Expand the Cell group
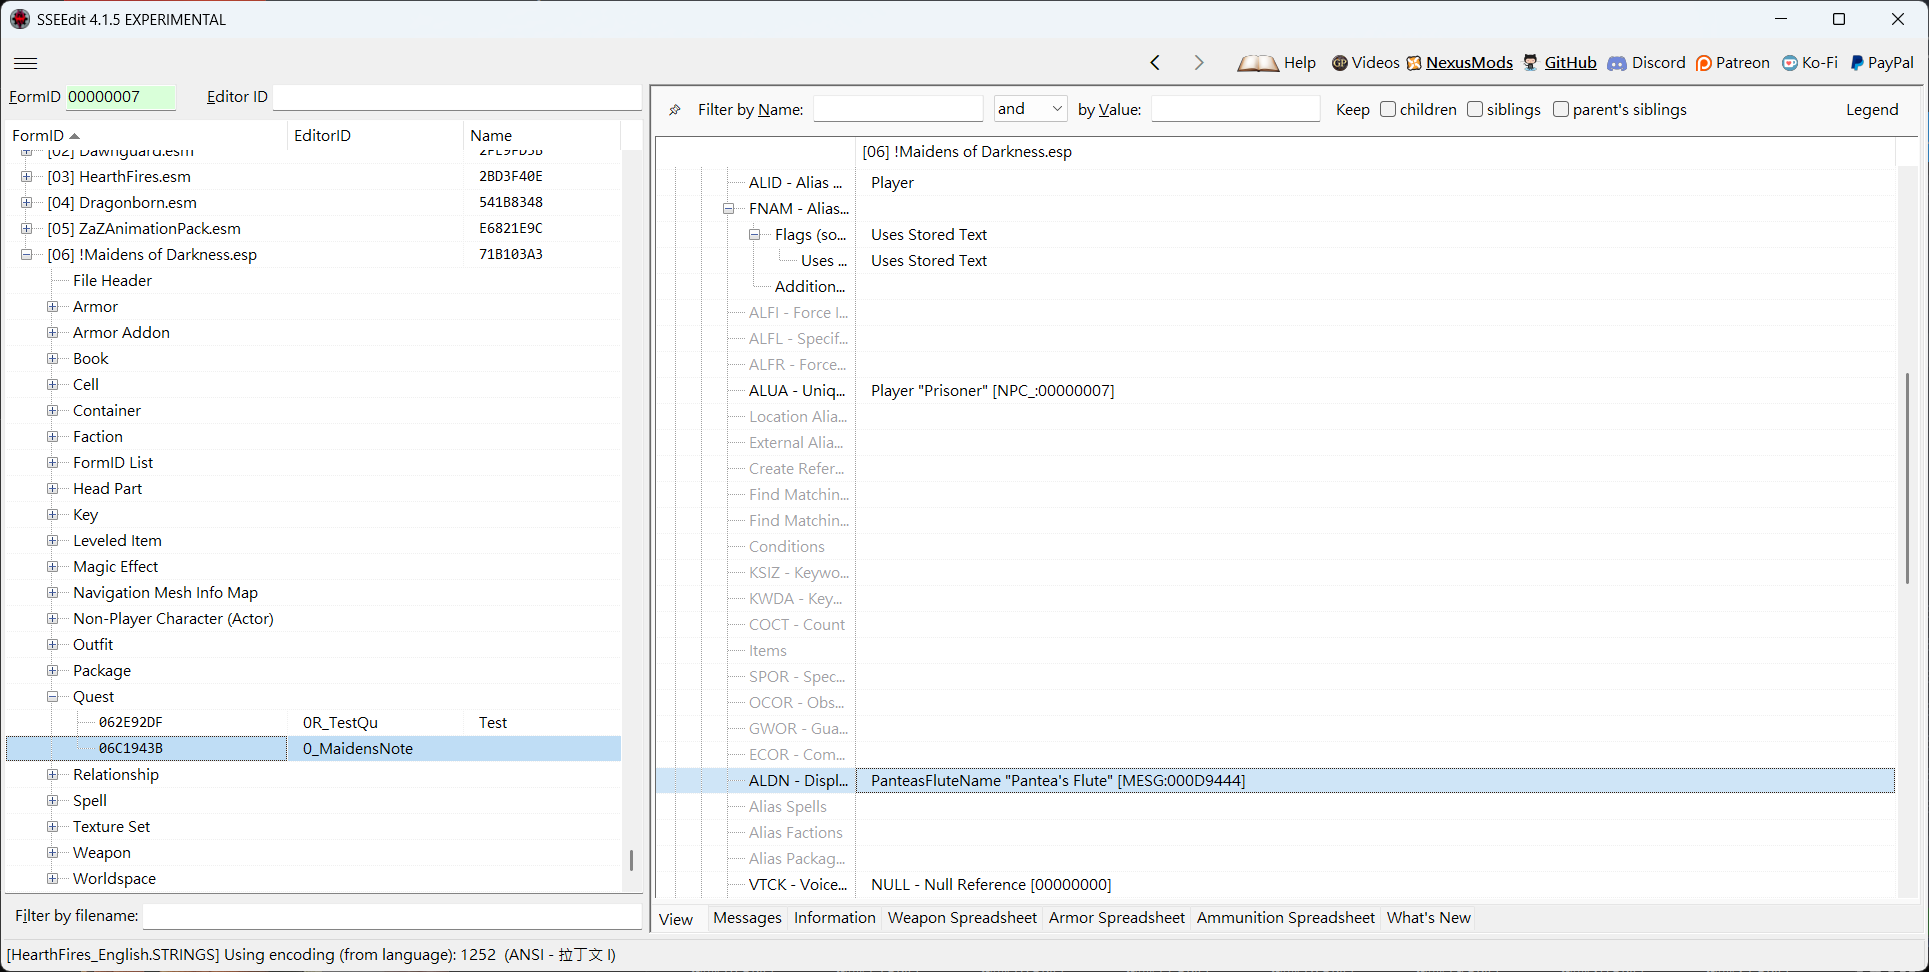This screenshot has width=1929, height=972. coord(53,384)
